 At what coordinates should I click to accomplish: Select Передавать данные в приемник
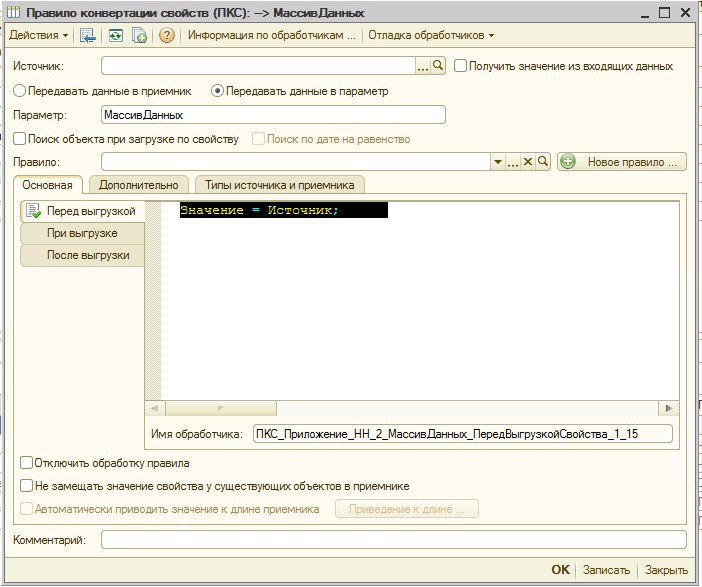19,91
